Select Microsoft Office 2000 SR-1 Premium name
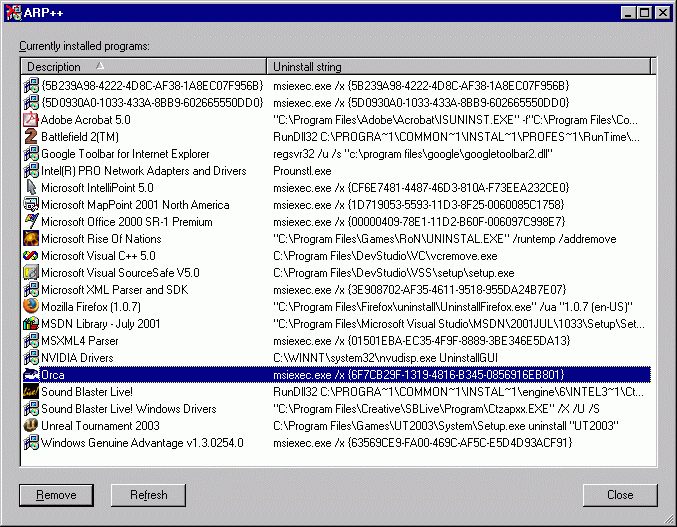This screenshot has height=527, width=677. point(127,221)
